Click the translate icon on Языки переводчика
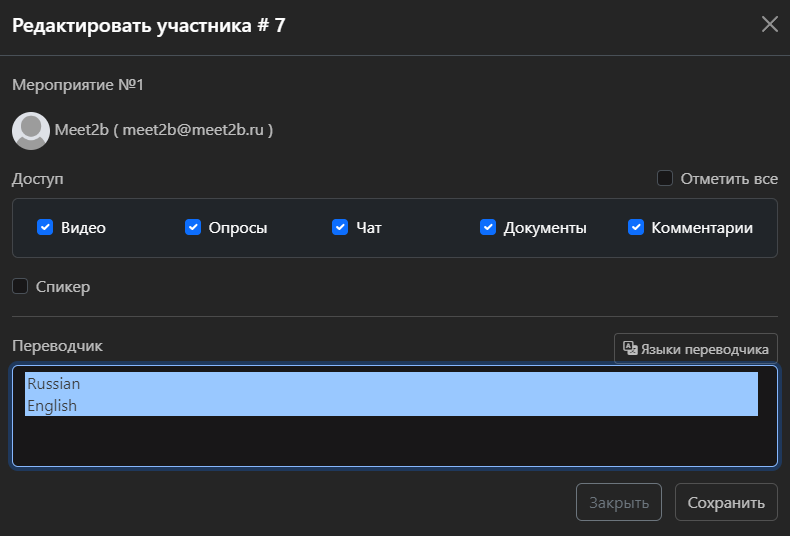 coord(630,348)
